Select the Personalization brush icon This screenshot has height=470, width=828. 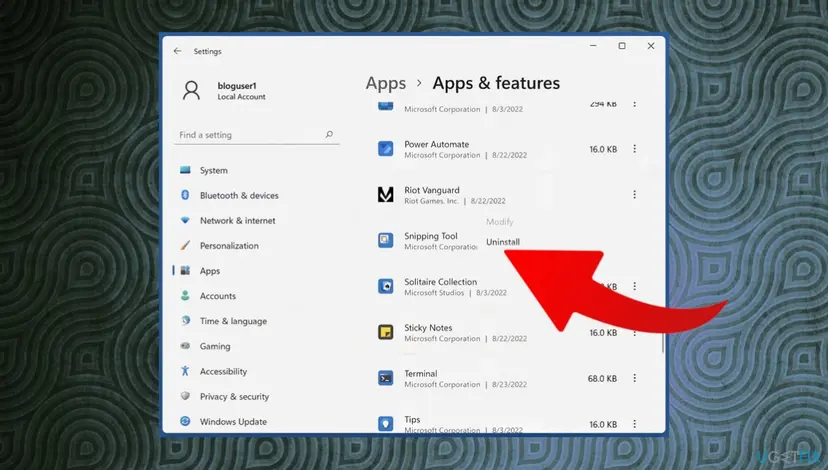(185, 245)
